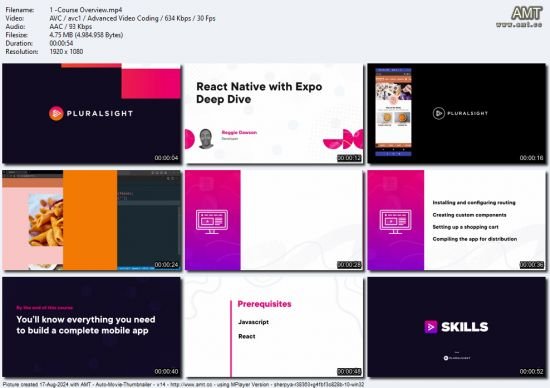Select the React Native with Expo title thumbnail
Screen dimensions: 550x388
[x=274, y=113]
